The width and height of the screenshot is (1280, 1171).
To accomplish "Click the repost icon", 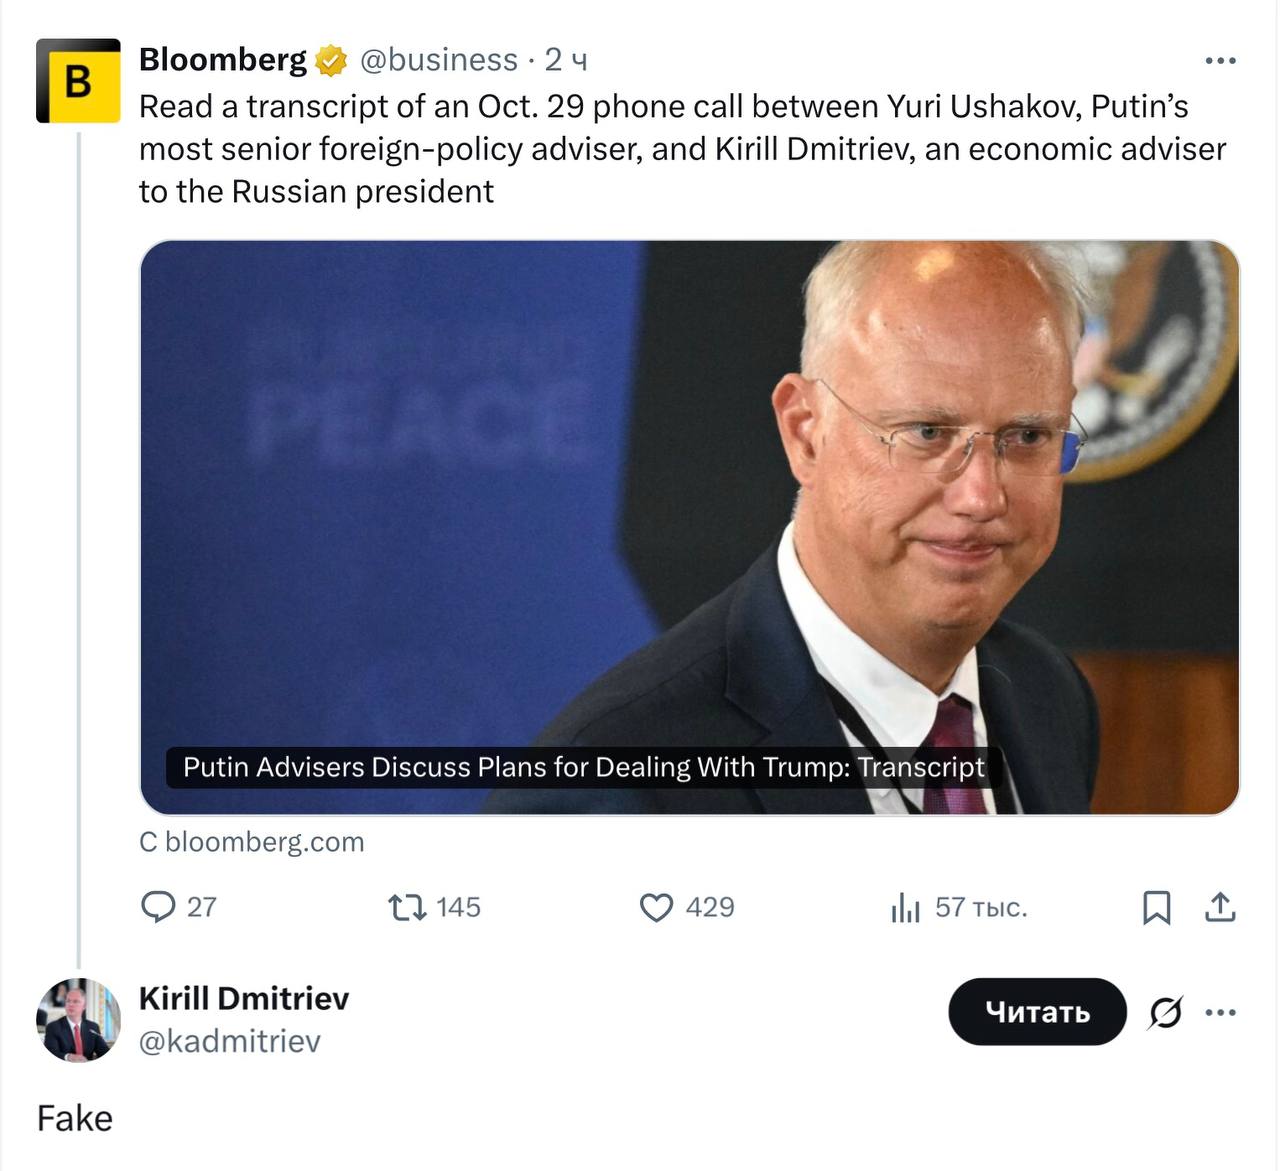I will click(407, 907).
